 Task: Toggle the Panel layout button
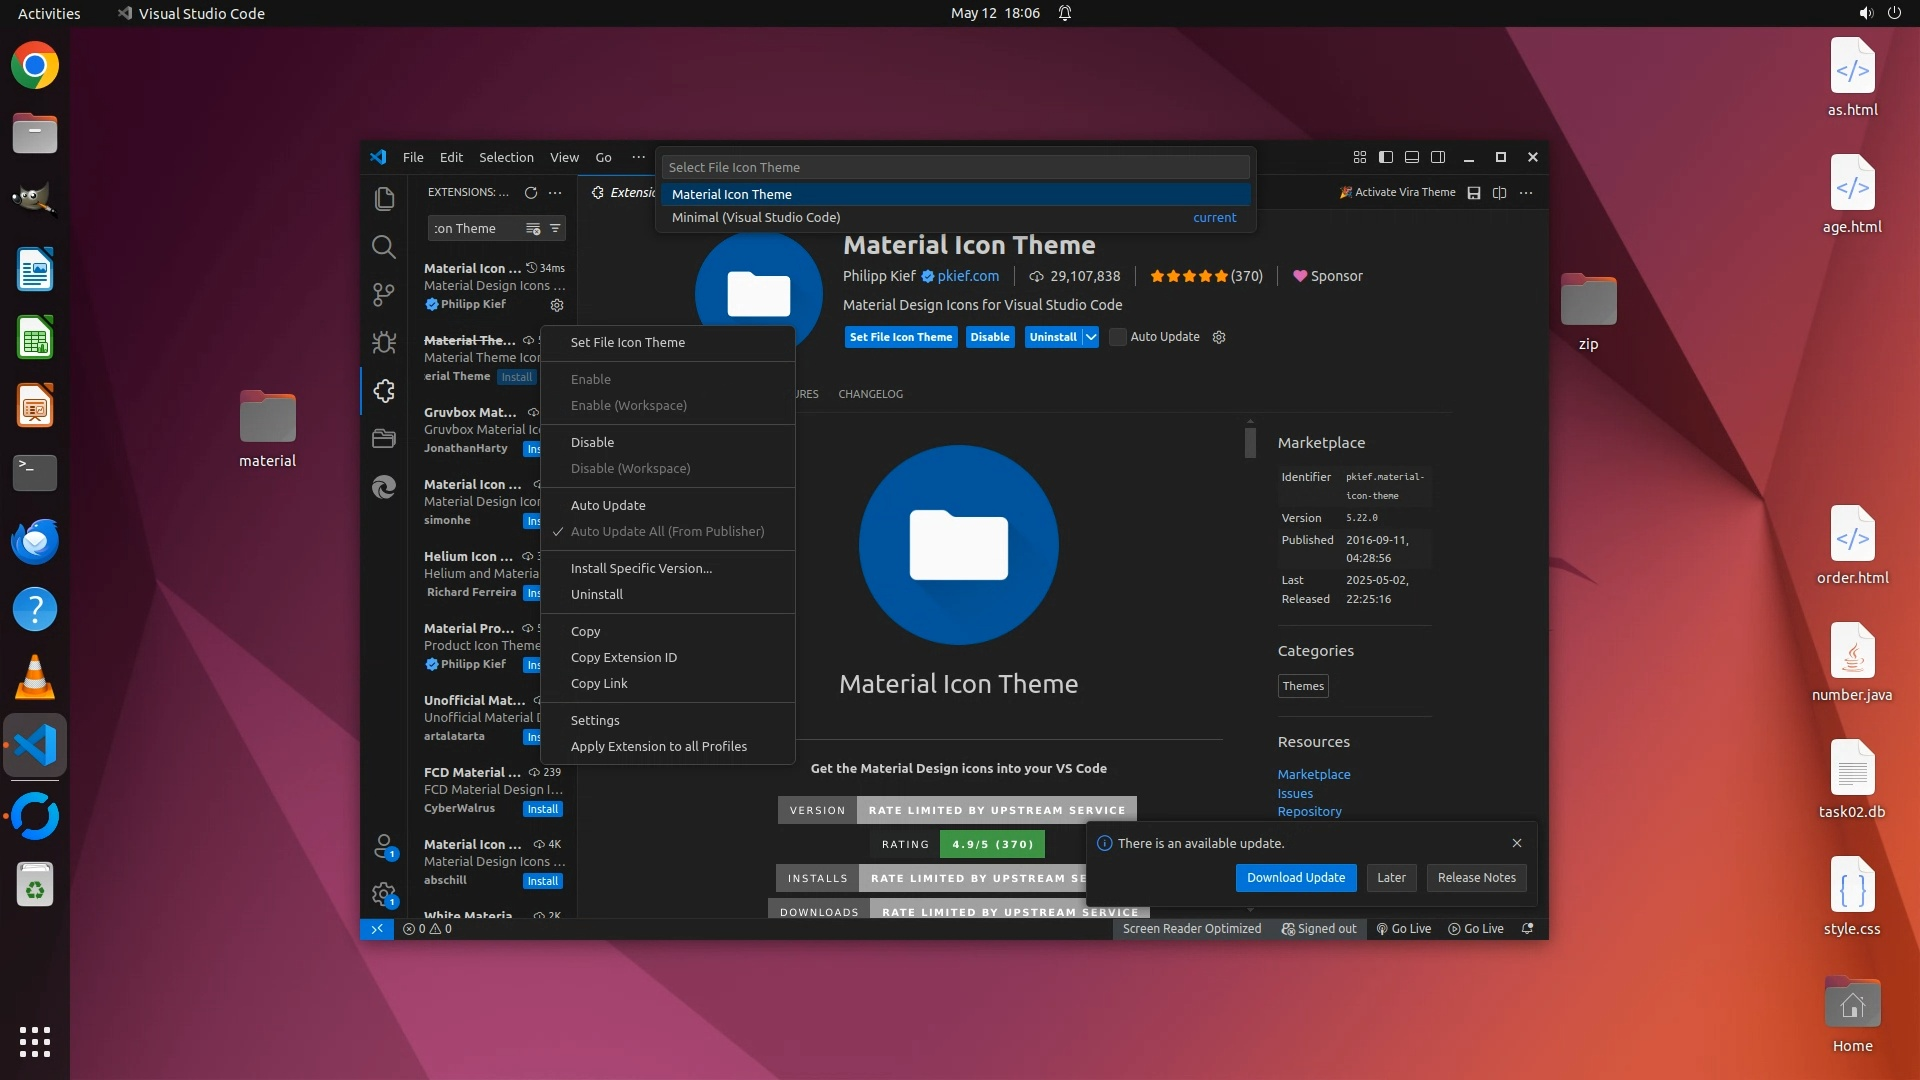[1412, 157]
